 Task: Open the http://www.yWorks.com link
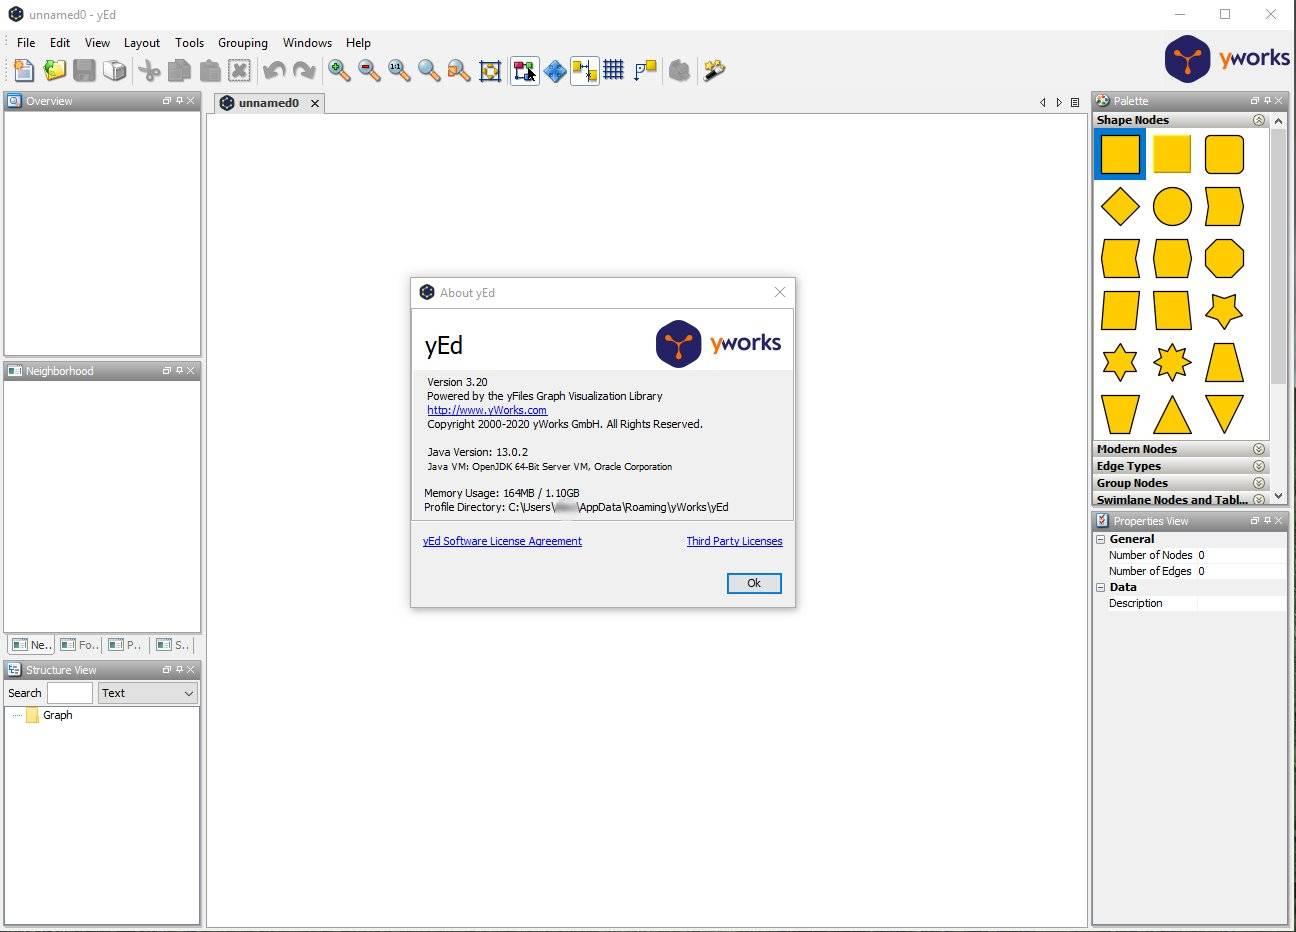tap(487, 410)
